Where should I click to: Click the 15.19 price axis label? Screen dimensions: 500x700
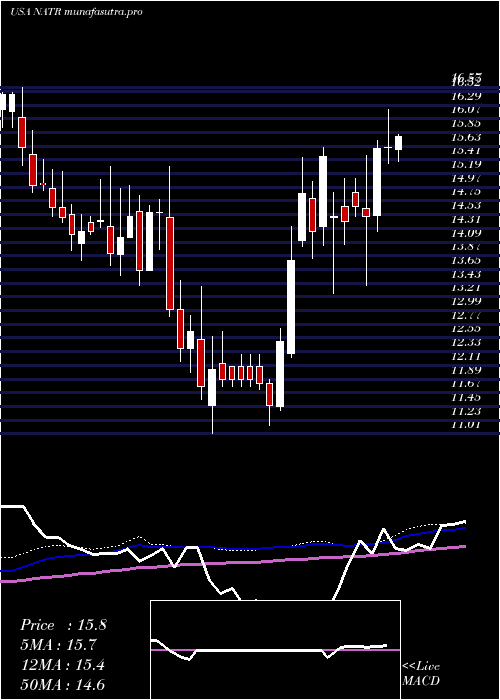pos(466,164)
